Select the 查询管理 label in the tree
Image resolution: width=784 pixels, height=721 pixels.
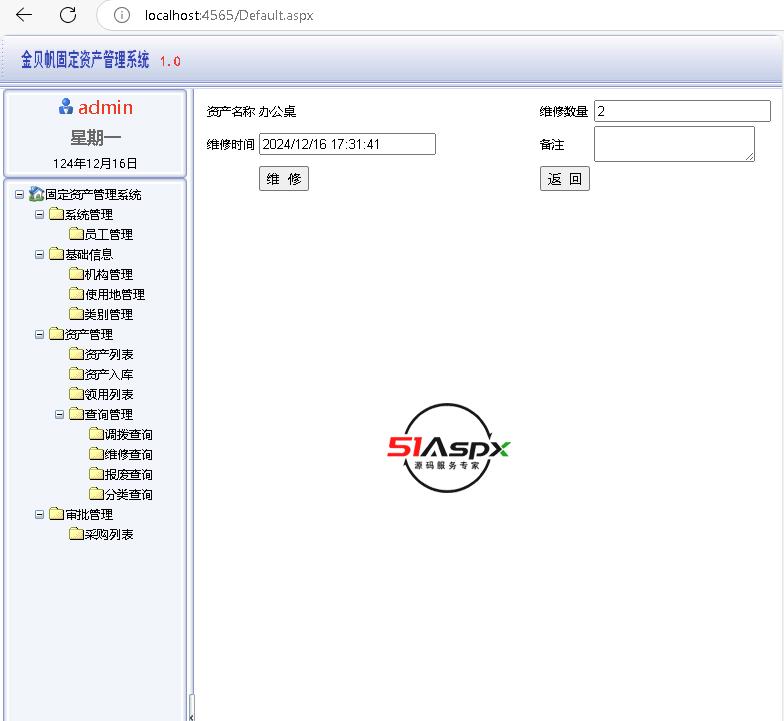108,414
